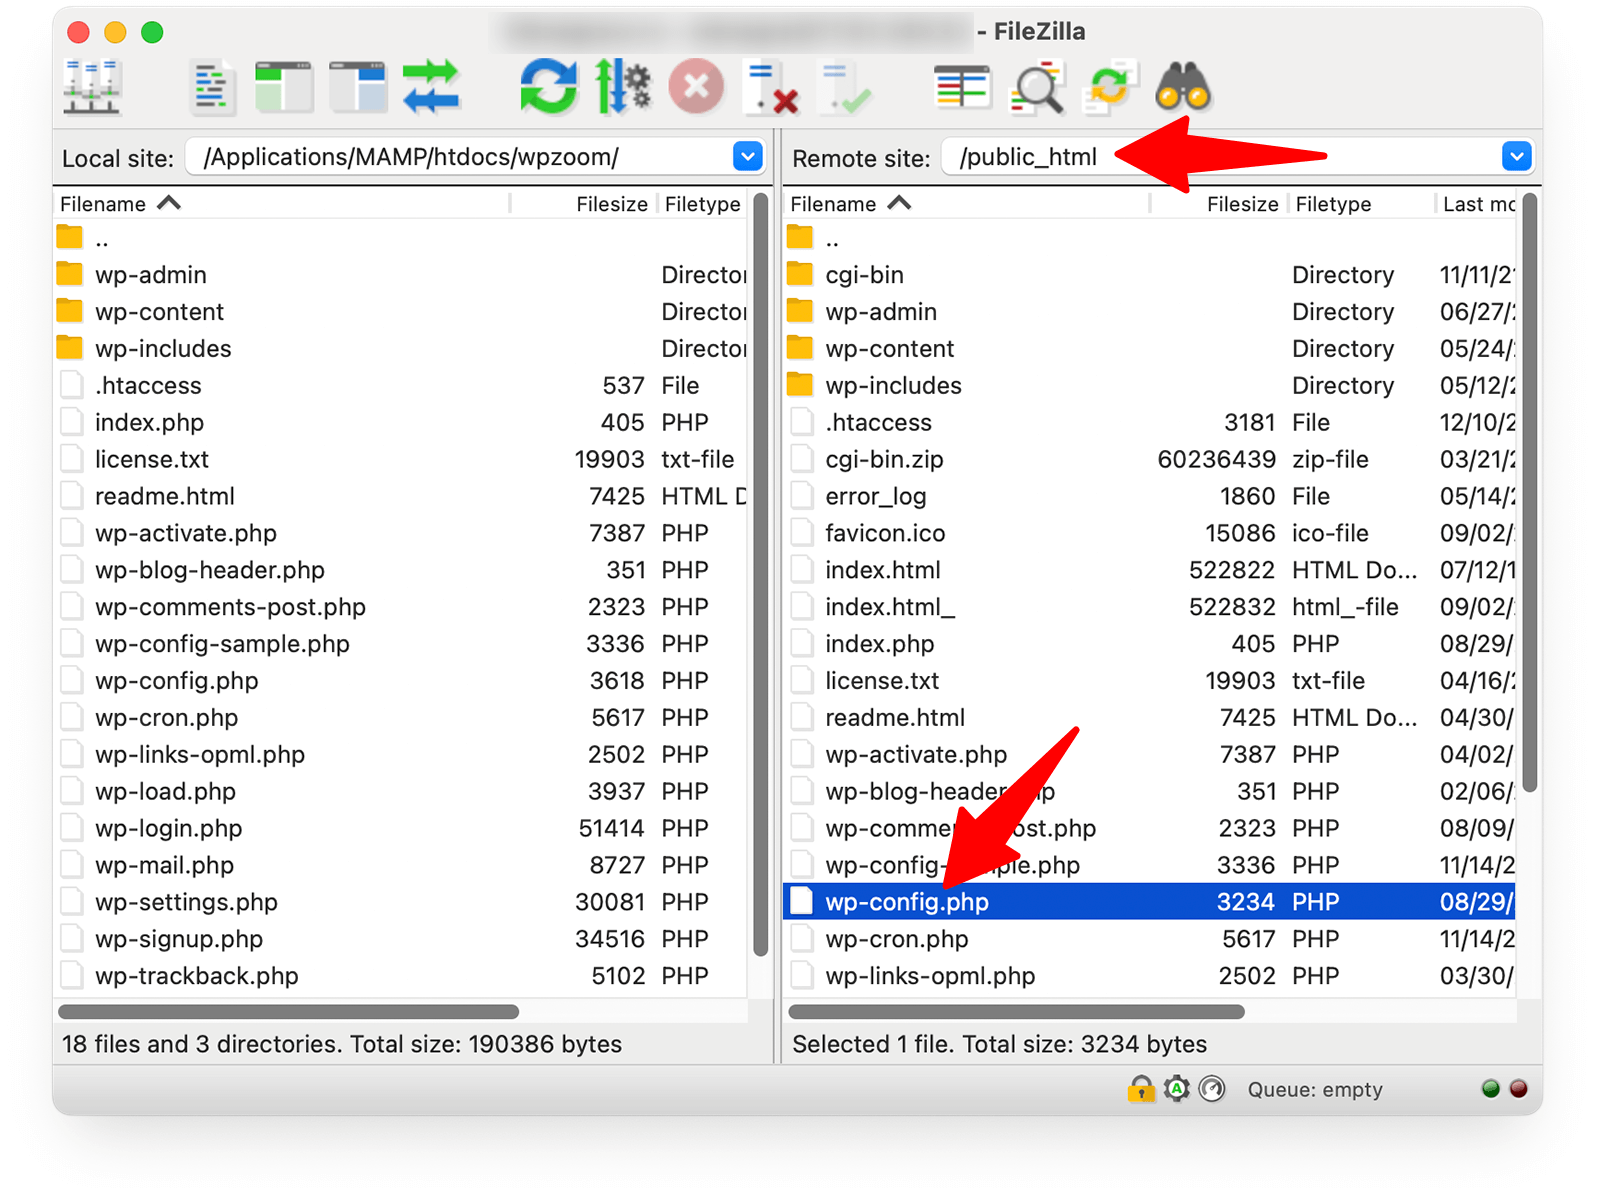1598x1188 pixels.
Task: Select remote error_log file
Action: coord(1150,497)
